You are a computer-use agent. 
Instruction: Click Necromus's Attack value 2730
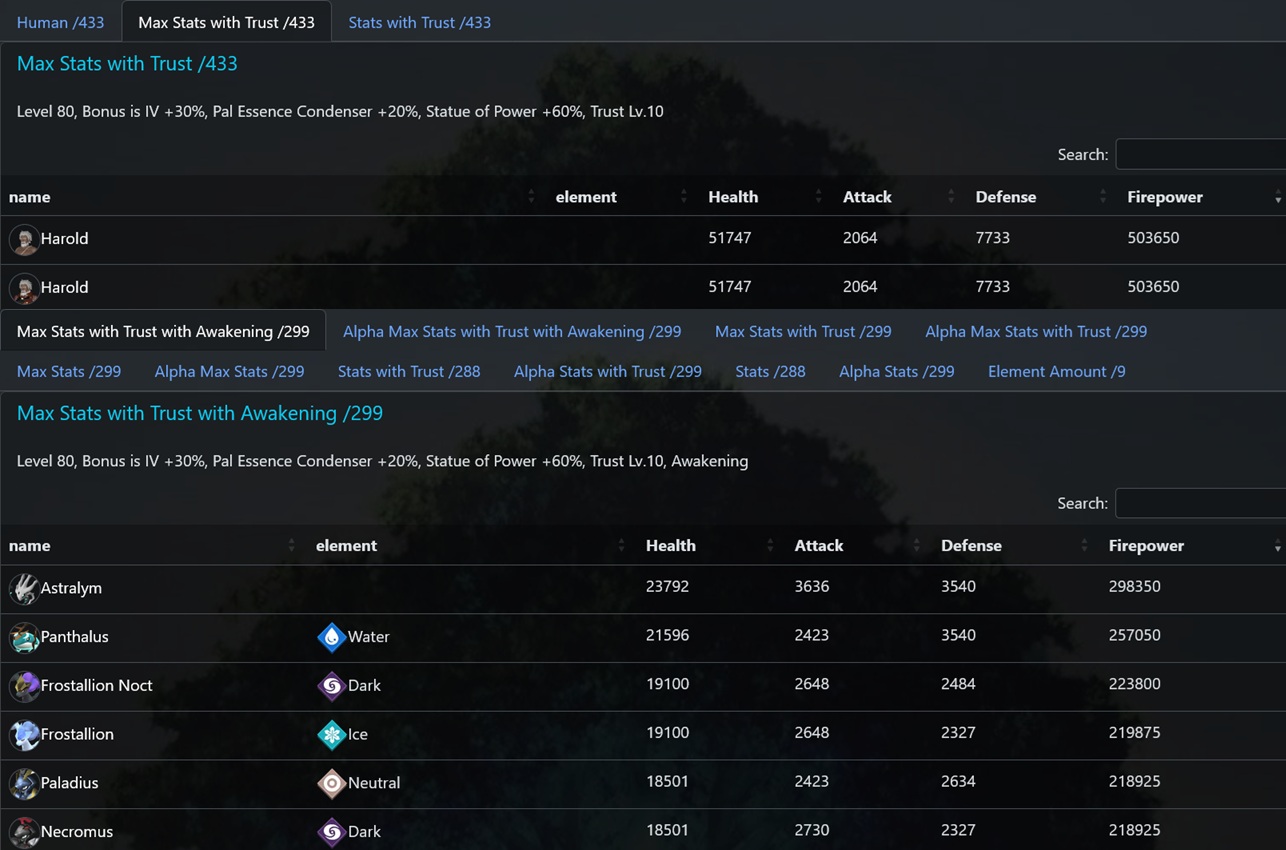pos(811,831)
